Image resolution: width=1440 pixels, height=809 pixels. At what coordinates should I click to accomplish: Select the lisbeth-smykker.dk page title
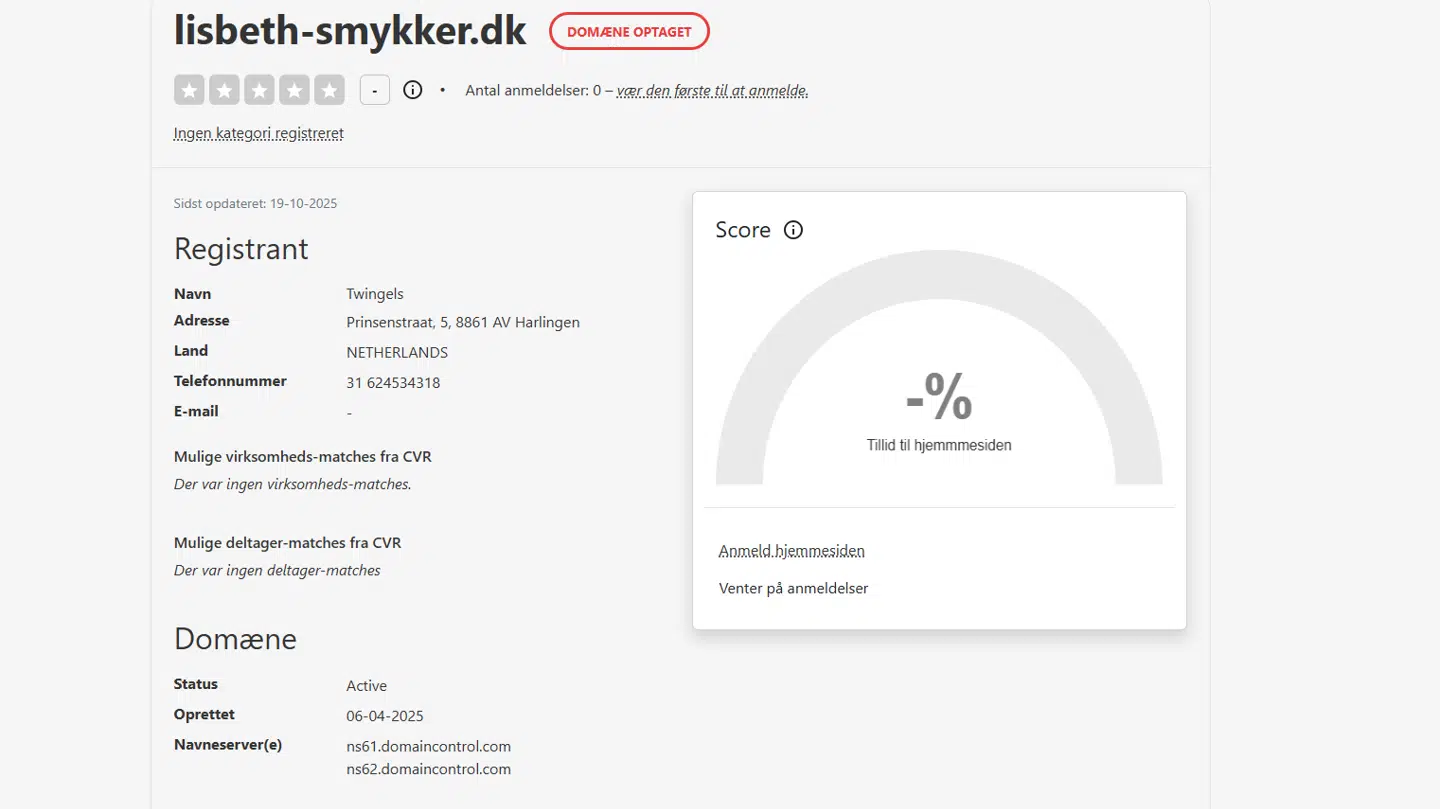349,31
